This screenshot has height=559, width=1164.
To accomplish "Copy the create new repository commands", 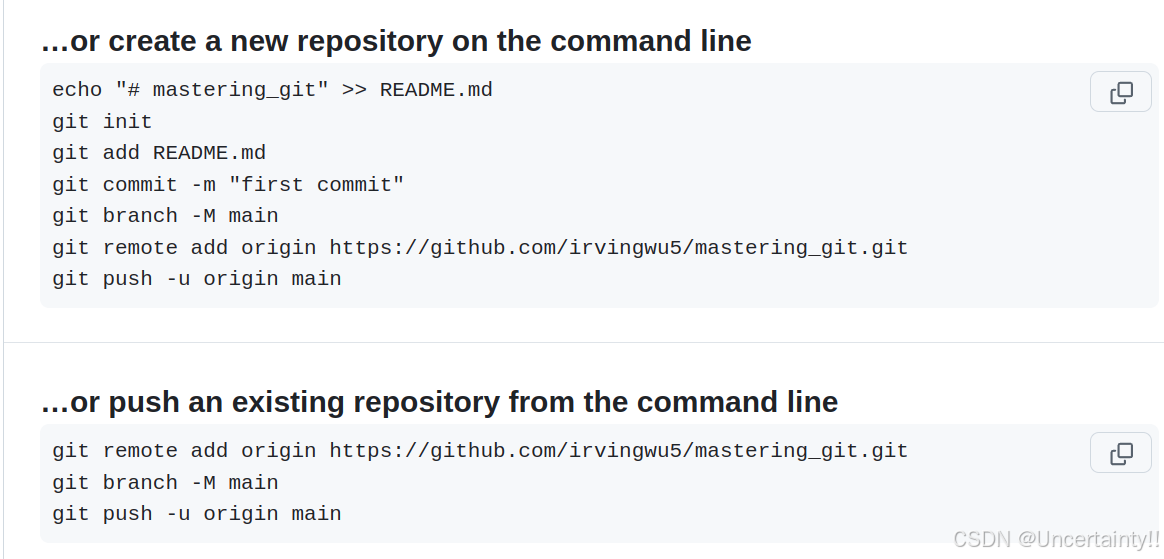I will pos(1120,92).
